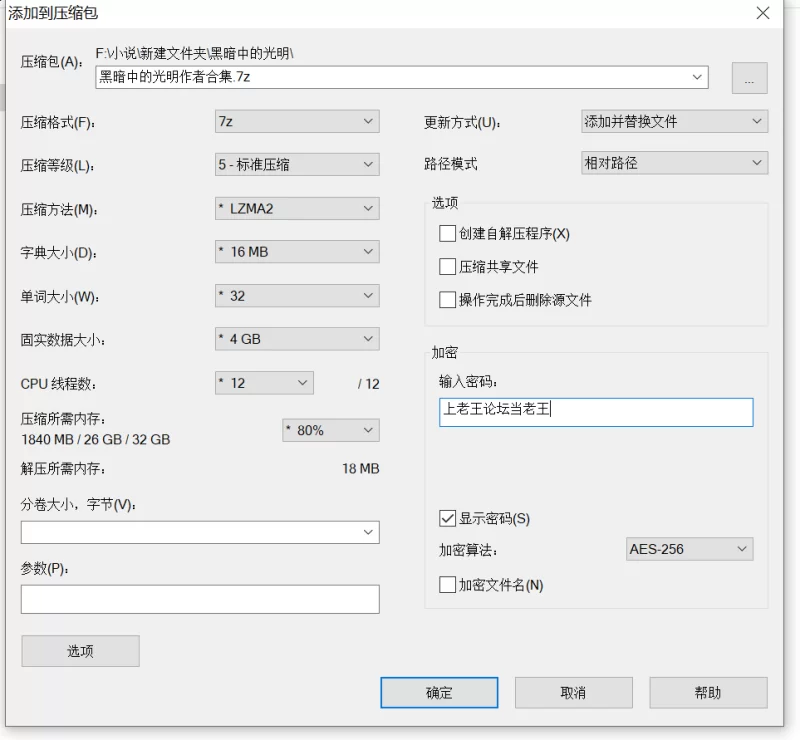800x740 pixels.
Task: Enable 创建自解压程序 checkbox
Action: (447, 234)
